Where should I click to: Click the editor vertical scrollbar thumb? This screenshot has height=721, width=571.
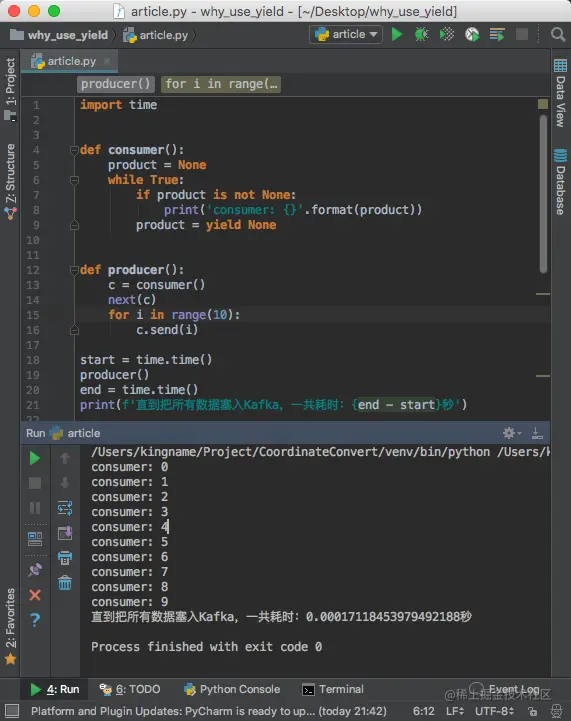pos(543,193)
